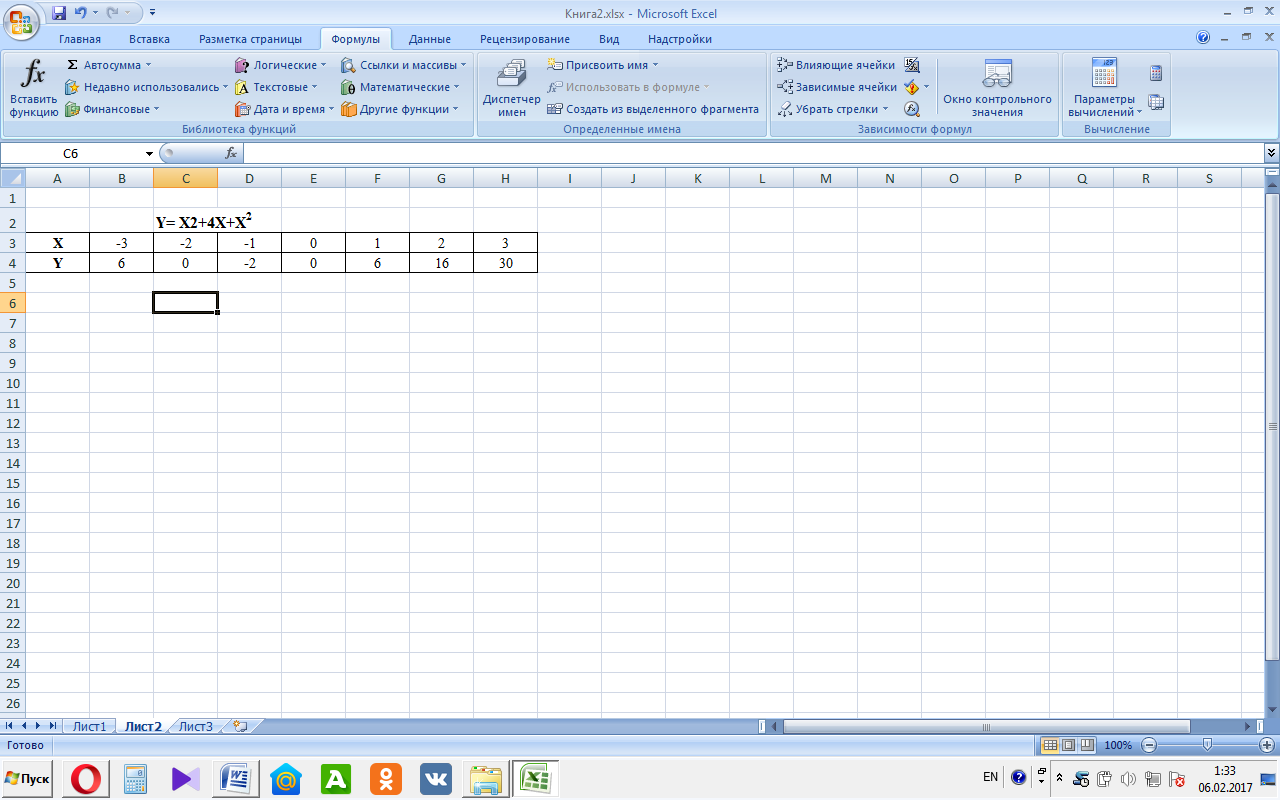
Task: Open the Odnoklassniki taskbar icon
Action: point(386,778)
